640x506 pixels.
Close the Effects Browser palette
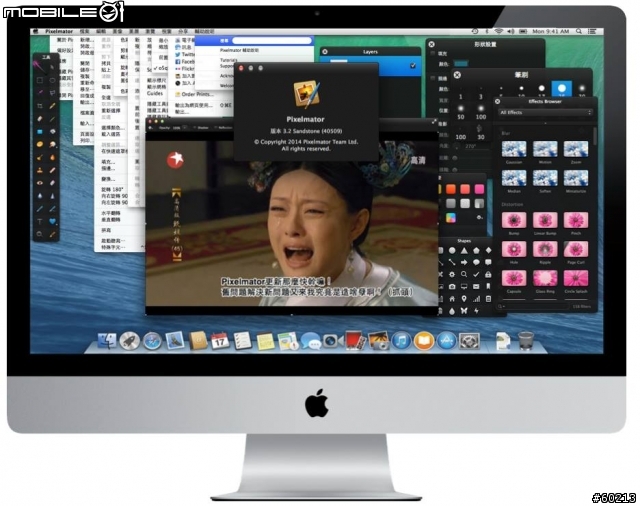[497, 101]
